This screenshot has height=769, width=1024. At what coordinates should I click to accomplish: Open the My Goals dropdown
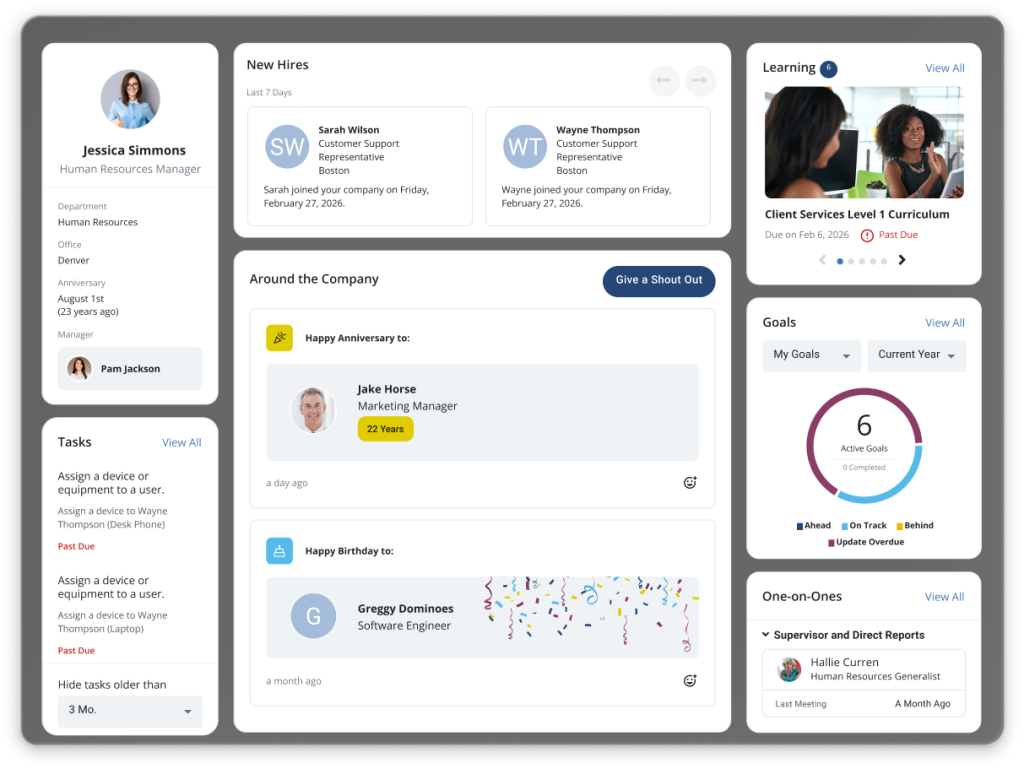pyautogui.click(x=811, y=356)
